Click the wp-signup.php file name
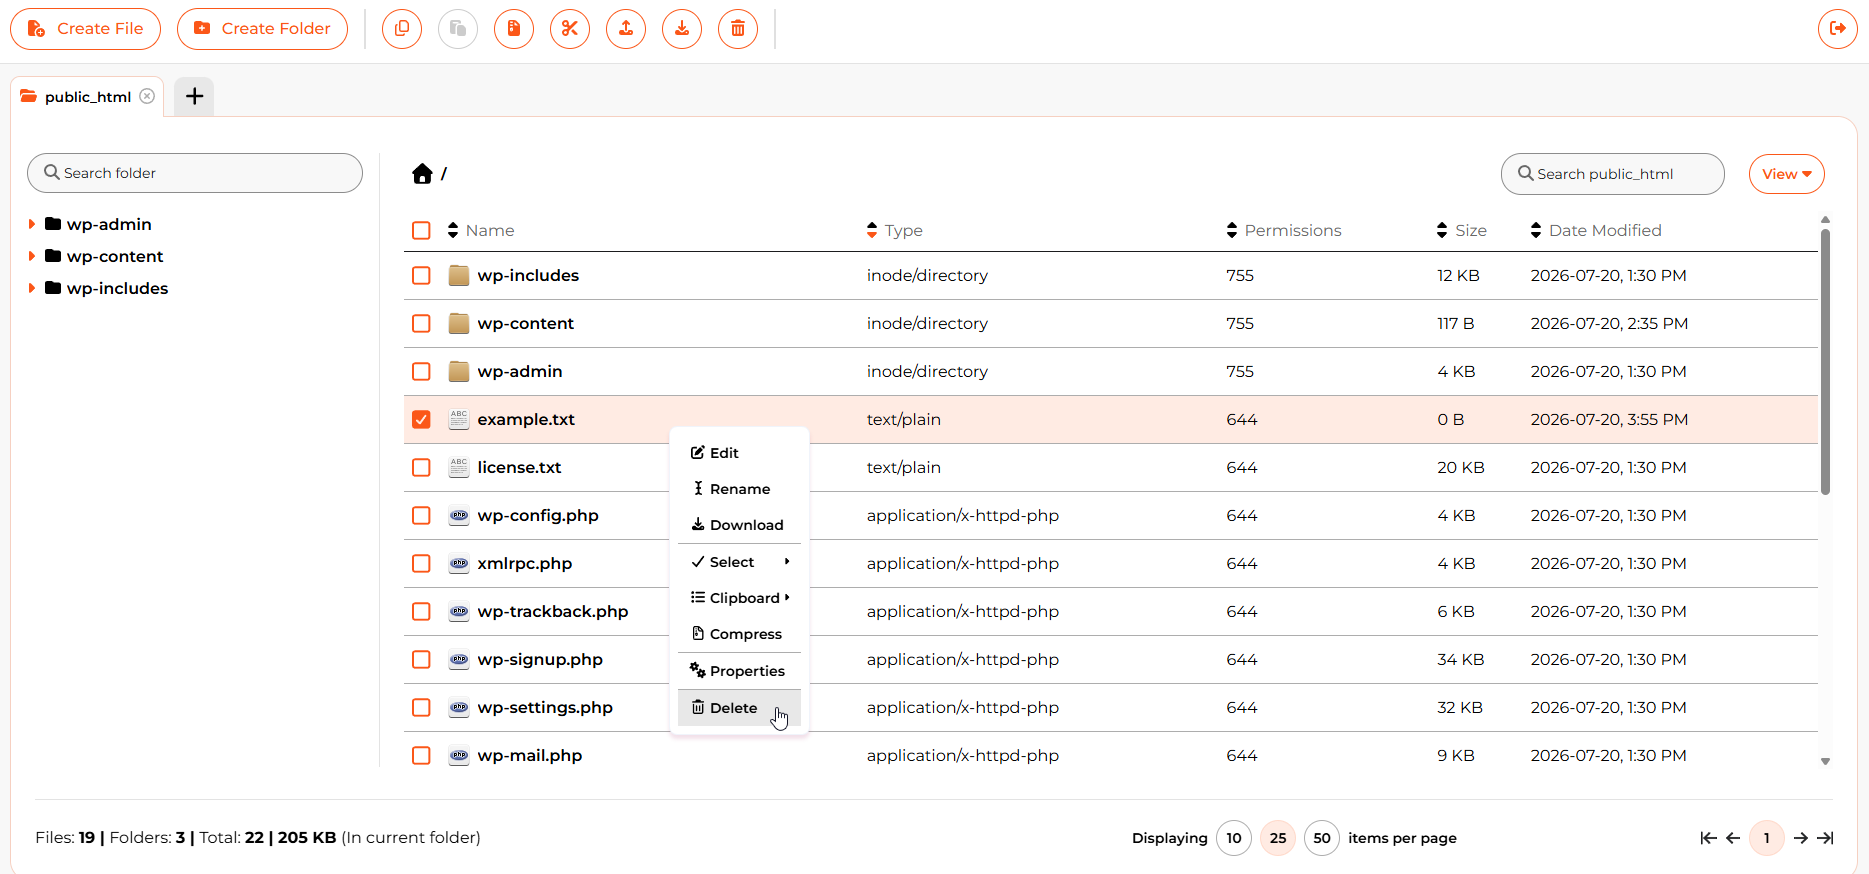The image size is (1869, 874). (x=540, y=659)
